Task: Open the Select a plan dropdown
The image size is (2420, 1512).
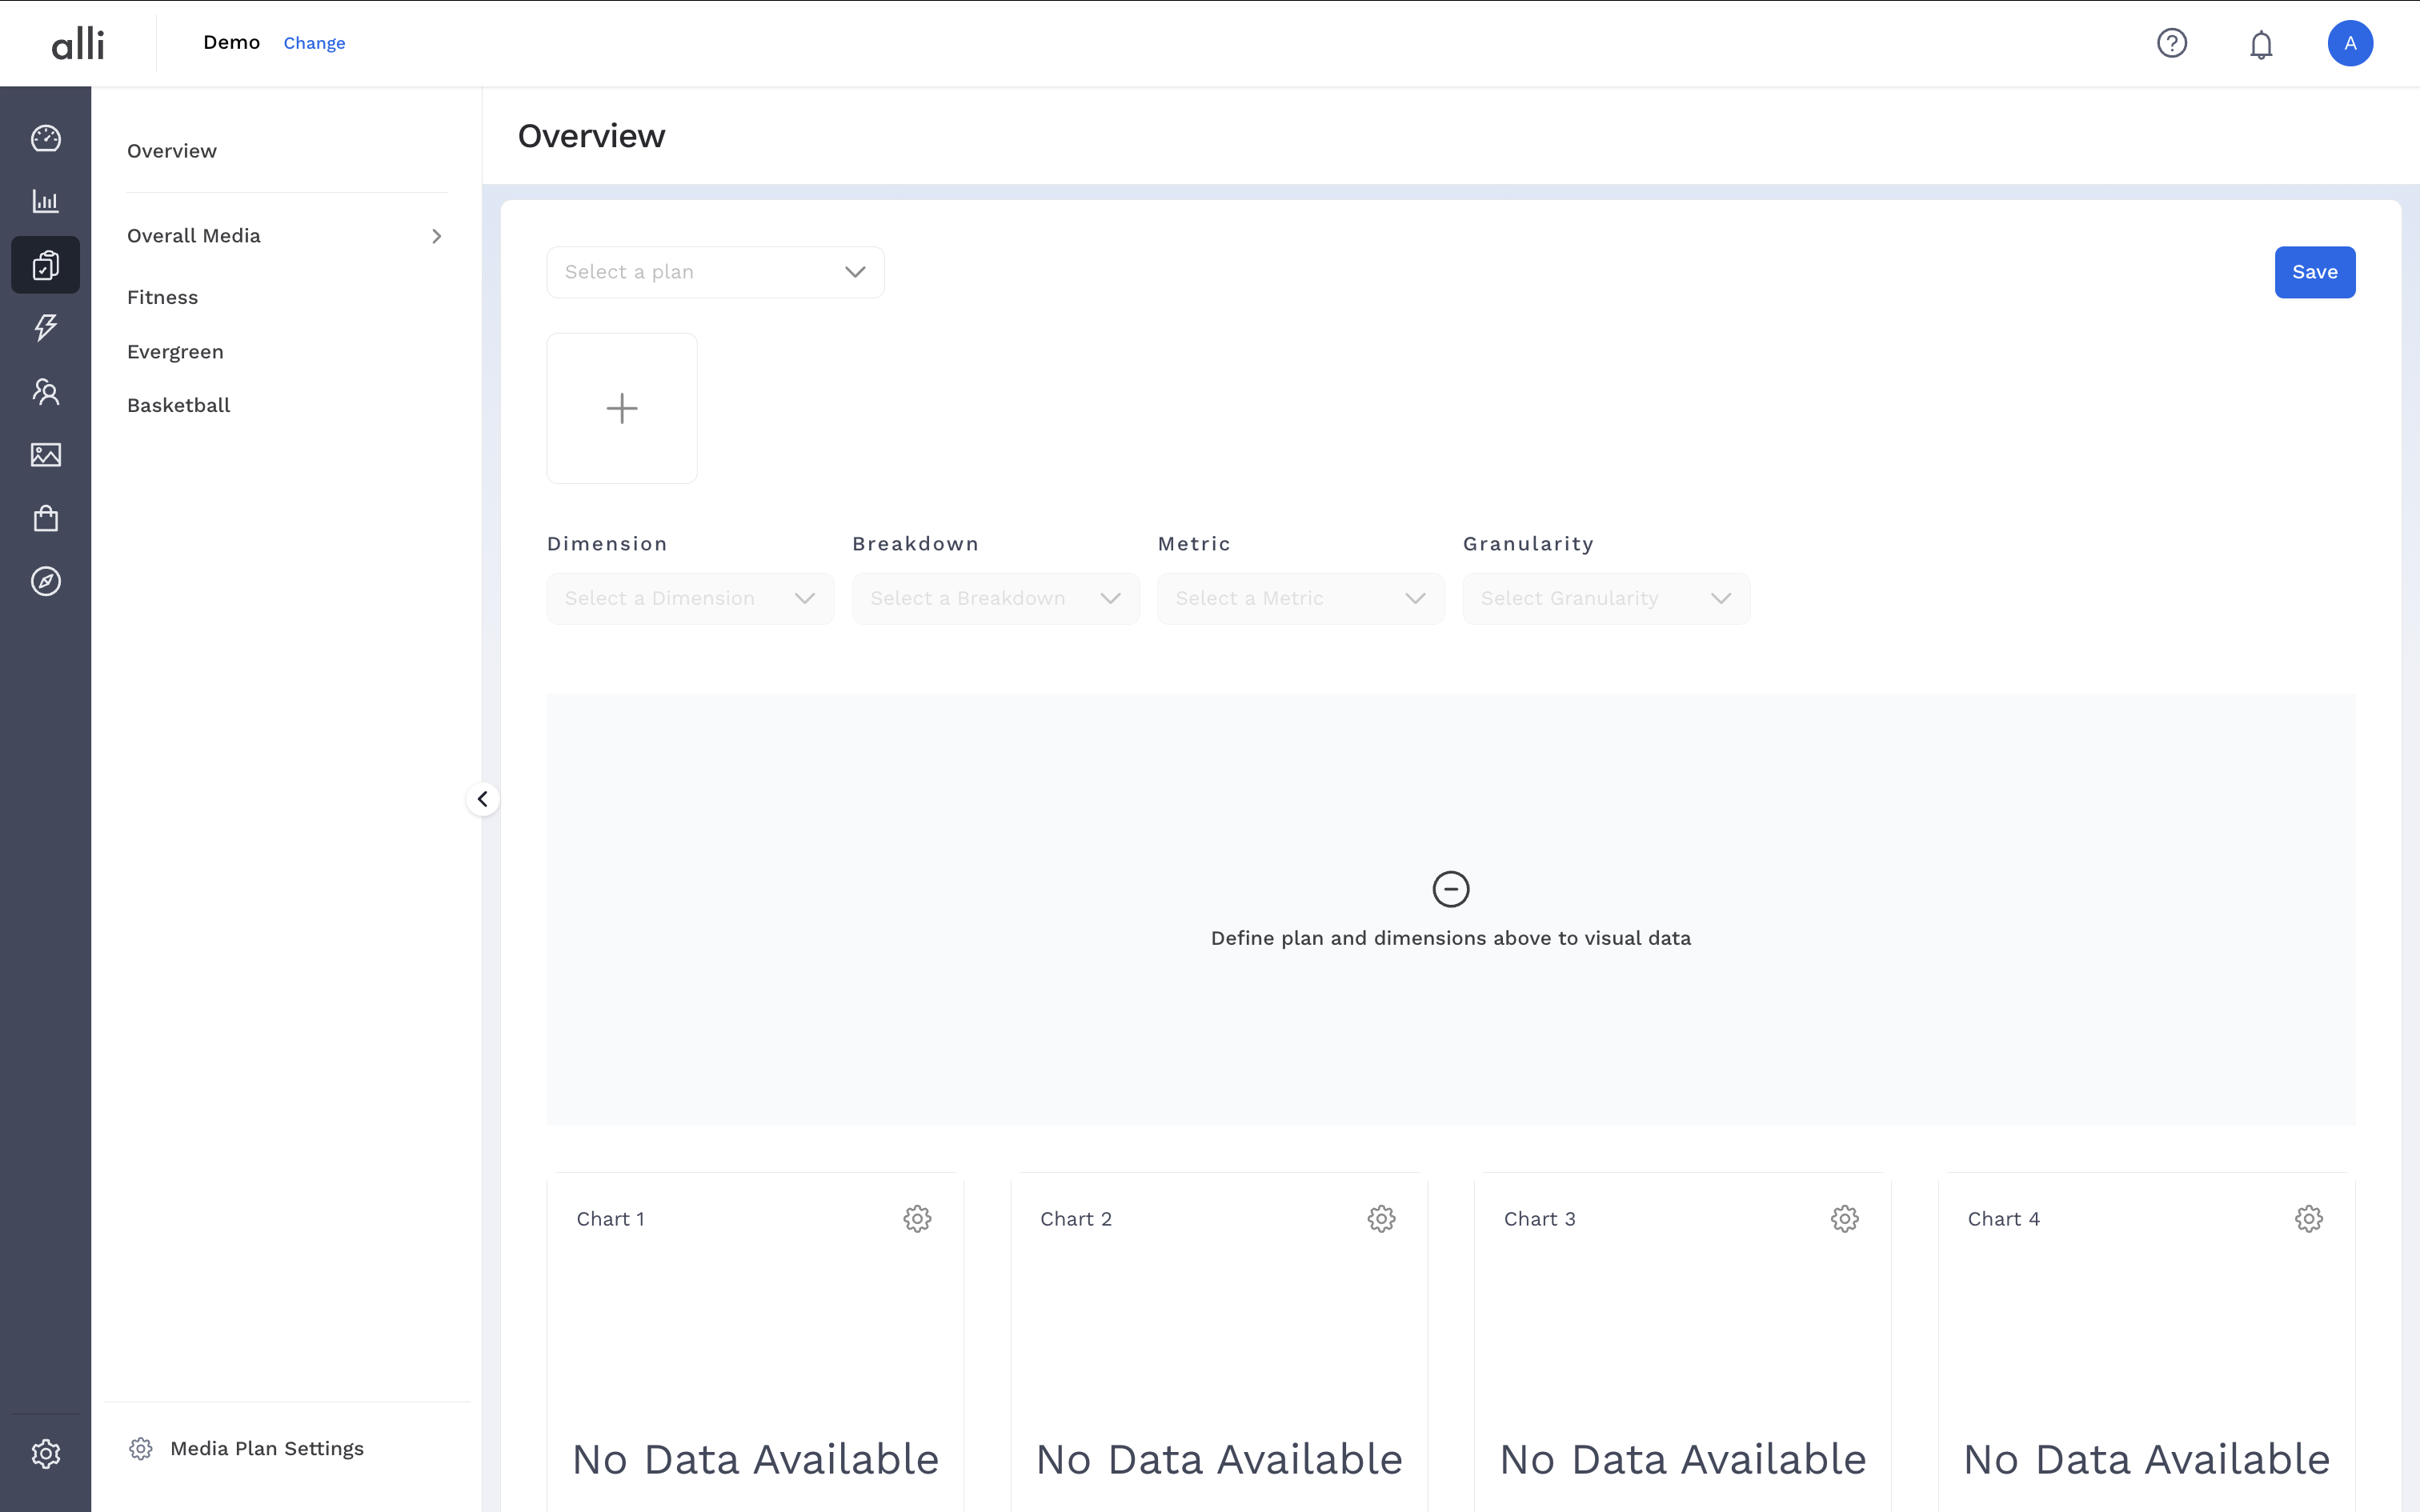Action: coord(715,272)
